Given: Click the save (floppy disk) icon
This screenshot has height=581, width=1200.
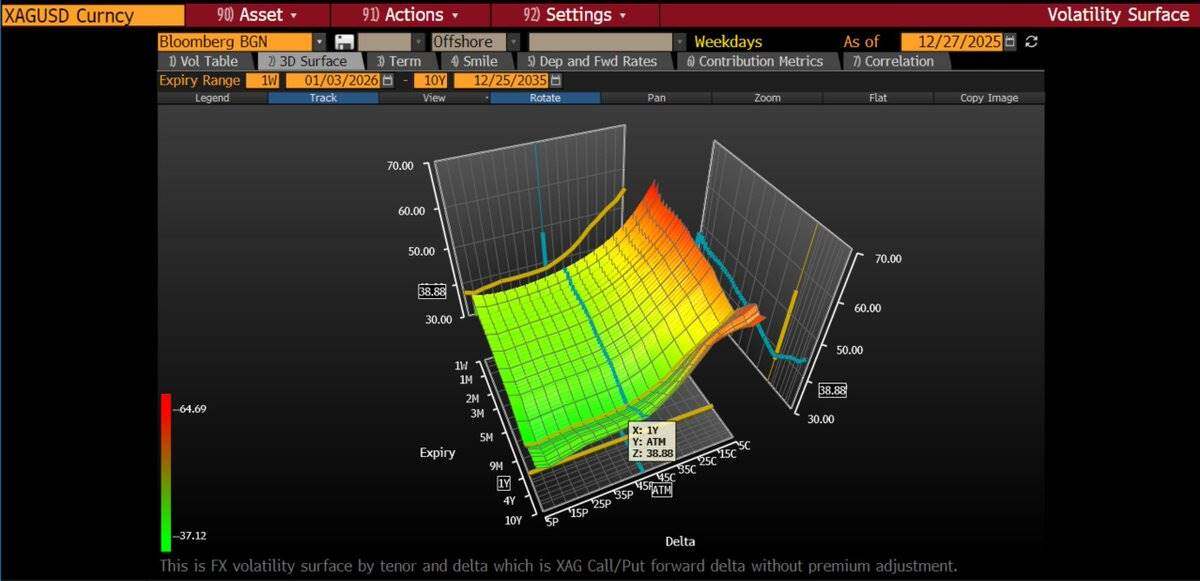Looking at the screenshot, I should (344, 42).
